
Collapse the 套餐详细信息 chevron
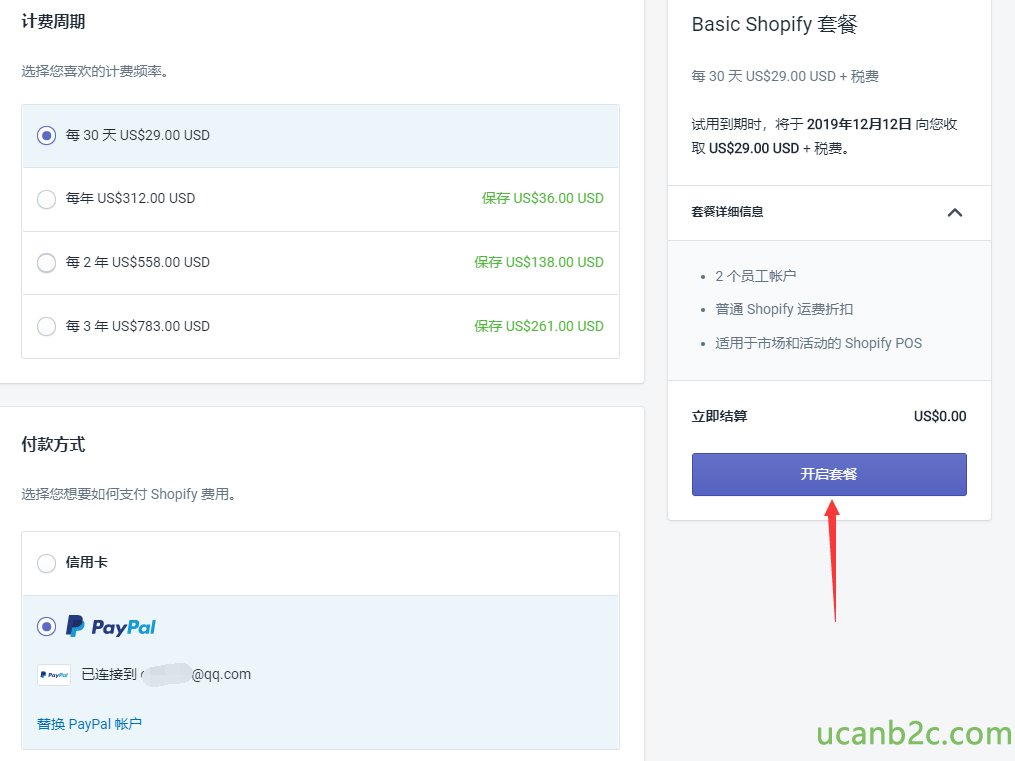click(x=955, y=212)
